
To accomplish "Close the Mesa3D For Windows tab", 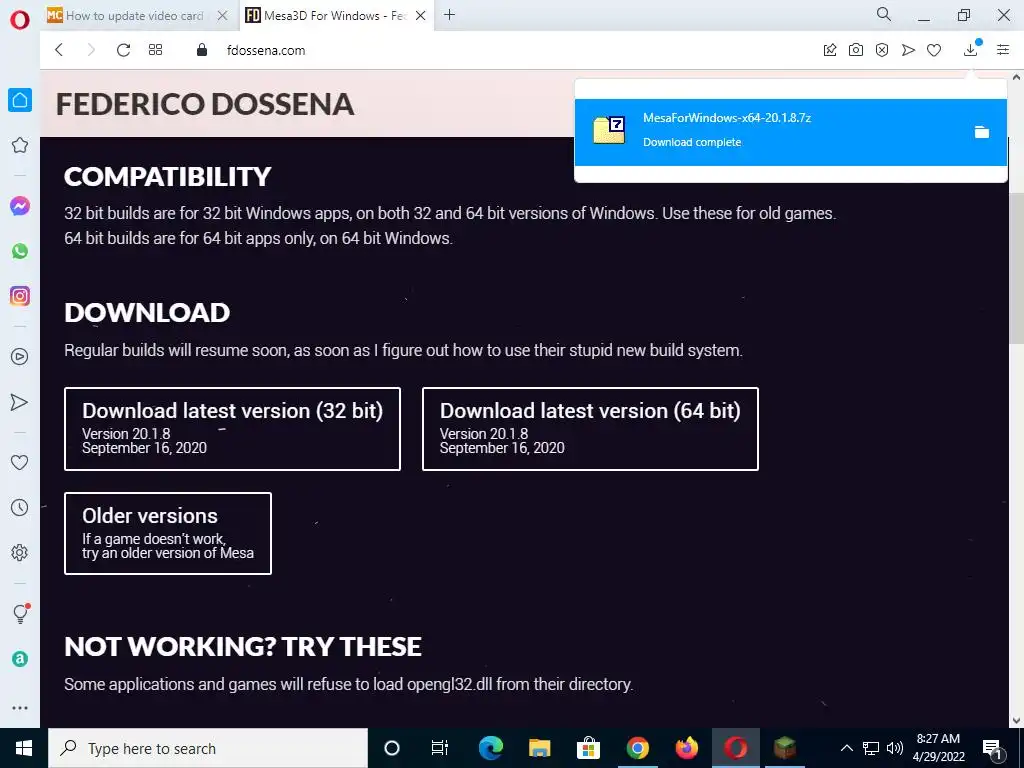I will (x=421, y=16).
